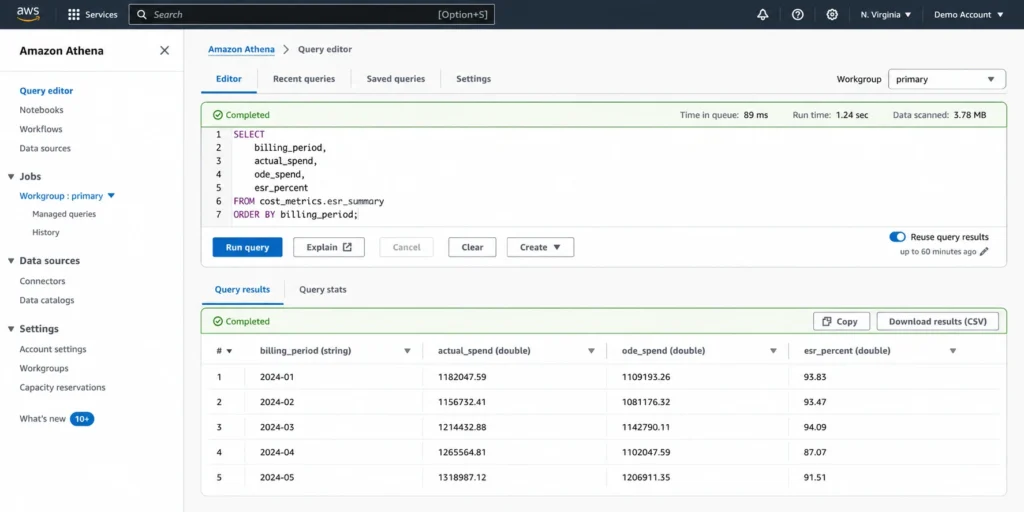The width and height of the screenshot is (1024, 512).
Task: Click the billing_period value 2024-01
Action: [x=277, y=377]
